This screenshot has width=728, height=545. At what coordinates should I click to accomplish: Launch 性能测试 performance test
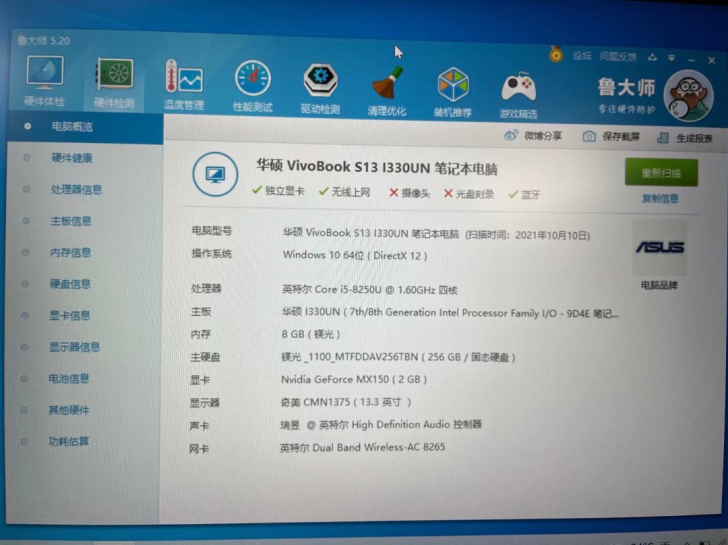tap(253, 86)
